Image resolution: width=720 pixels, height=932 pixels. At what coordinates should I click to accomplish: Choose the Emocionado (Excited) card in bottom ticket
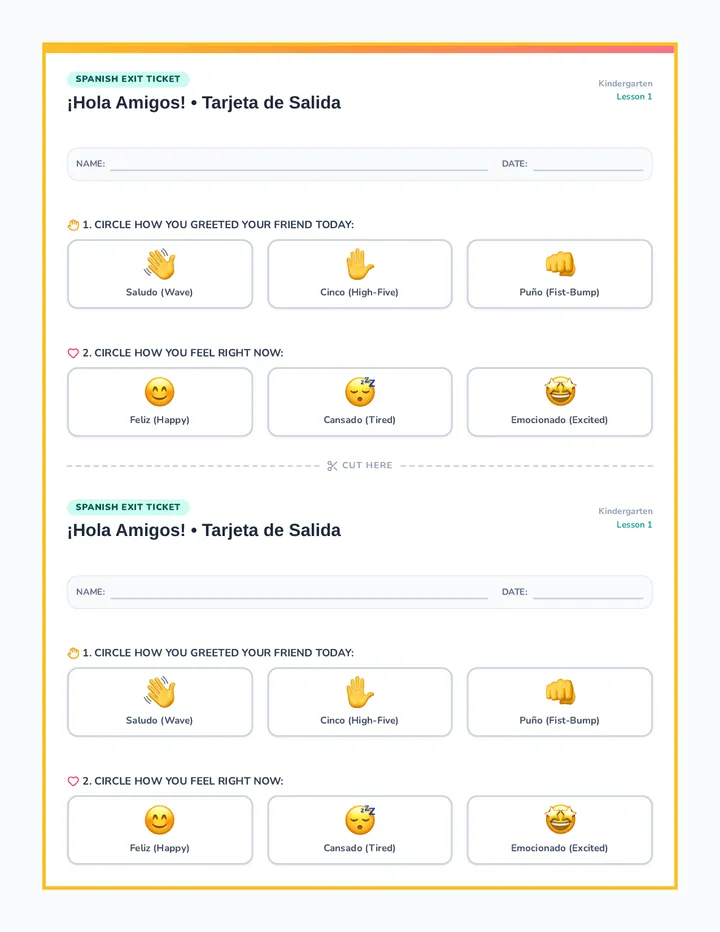559,830
